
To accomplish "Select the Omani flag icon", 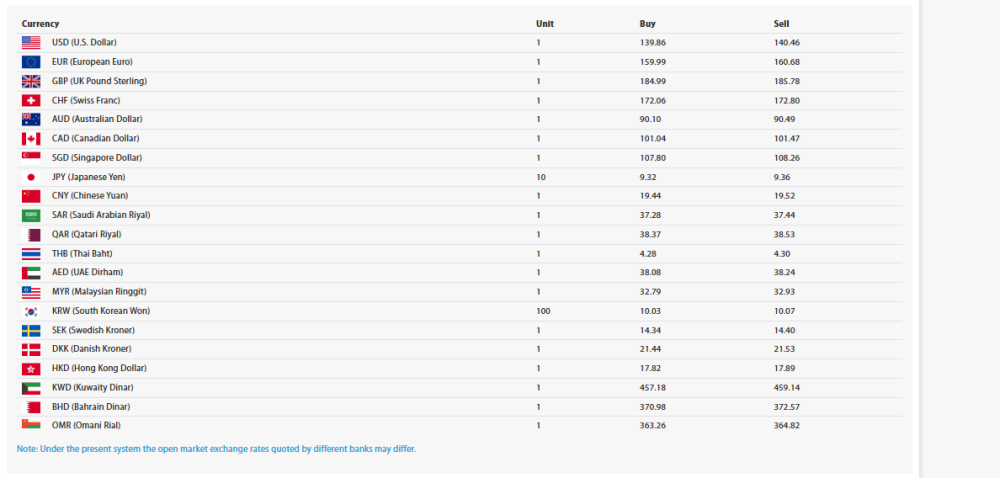I will point(31,424).
